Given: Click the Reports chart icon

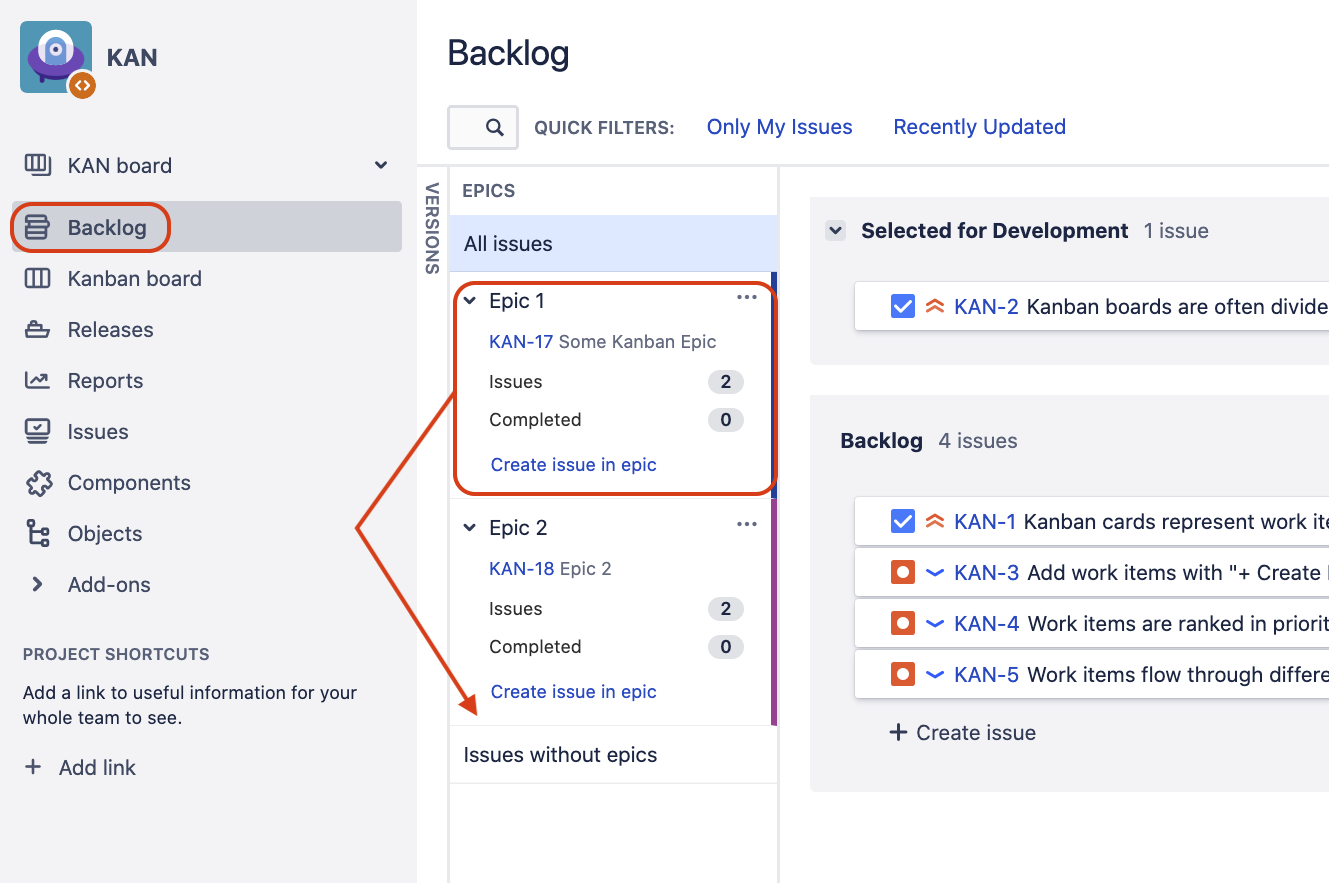Looking at the screenshot, I should coord(37,381).
